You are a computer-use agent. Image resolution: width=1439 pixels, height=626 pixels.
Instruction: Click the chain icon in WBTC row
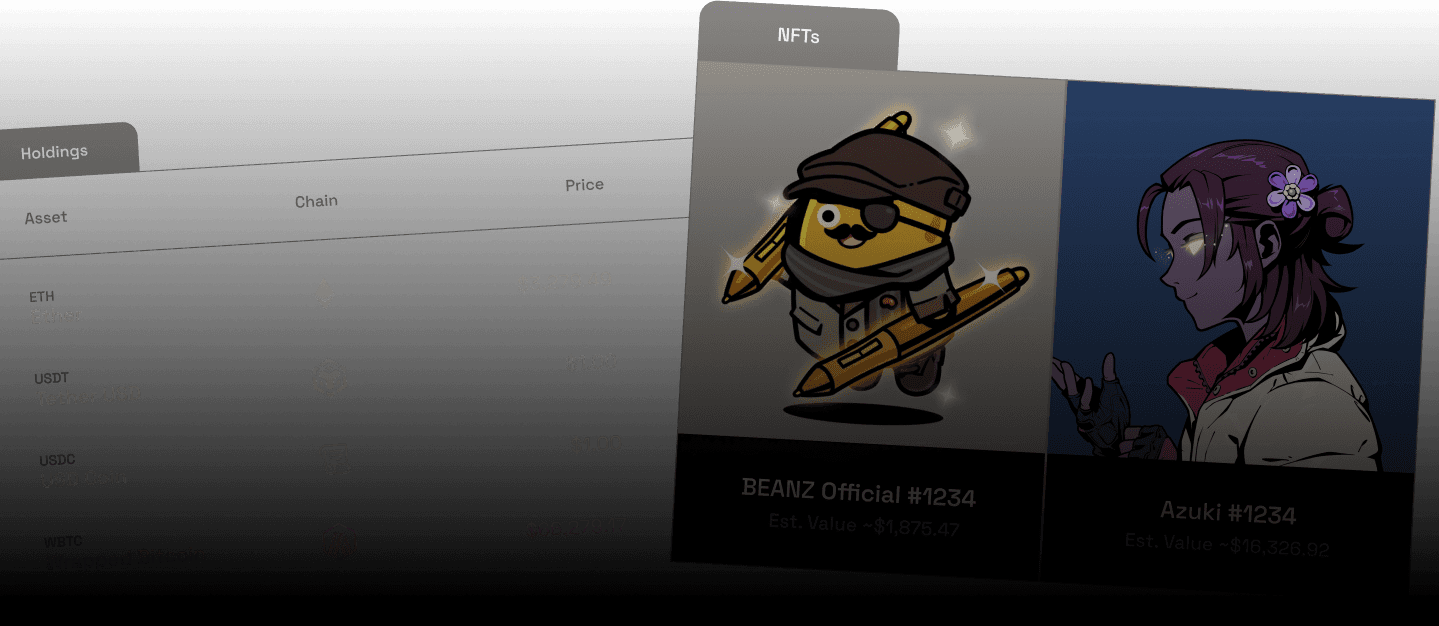click(340, 540)
